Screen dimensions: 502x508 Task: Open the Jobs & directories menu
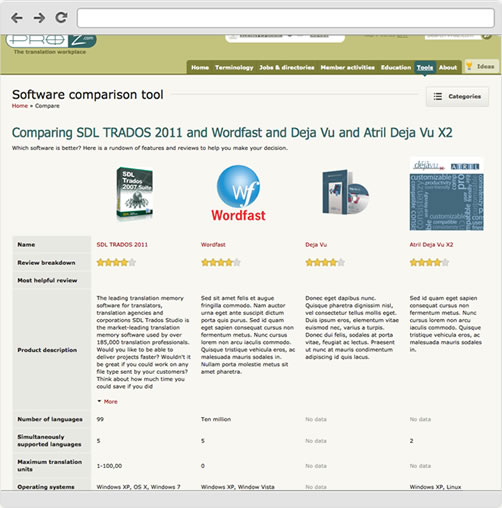(x=287, y=67)
